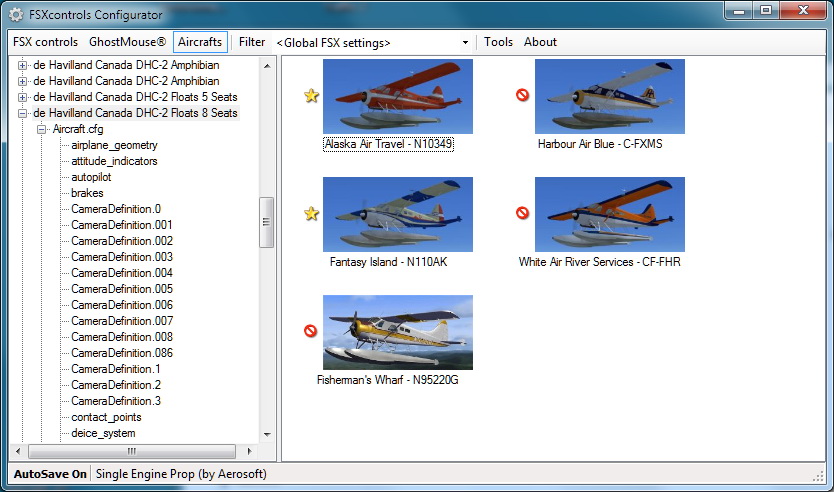Select the Aircraft.cfg tree label
The width and height of the screenshot is (834, 492).
pyautogui.click(x=78, y=129)
